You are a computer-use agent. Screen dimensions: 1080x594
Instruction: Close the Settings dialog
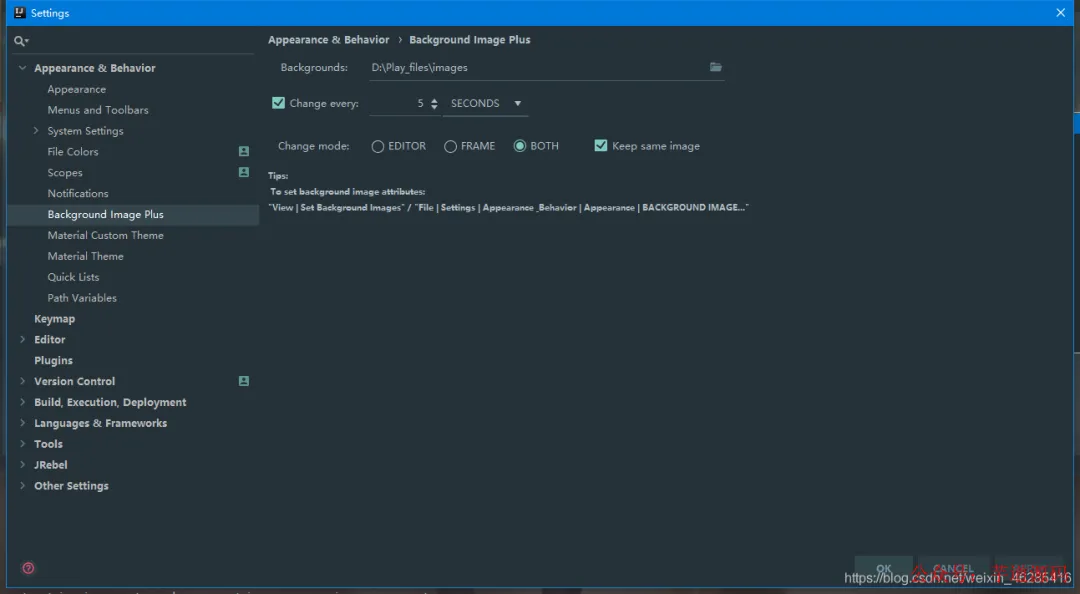[x=1061, y=12]
